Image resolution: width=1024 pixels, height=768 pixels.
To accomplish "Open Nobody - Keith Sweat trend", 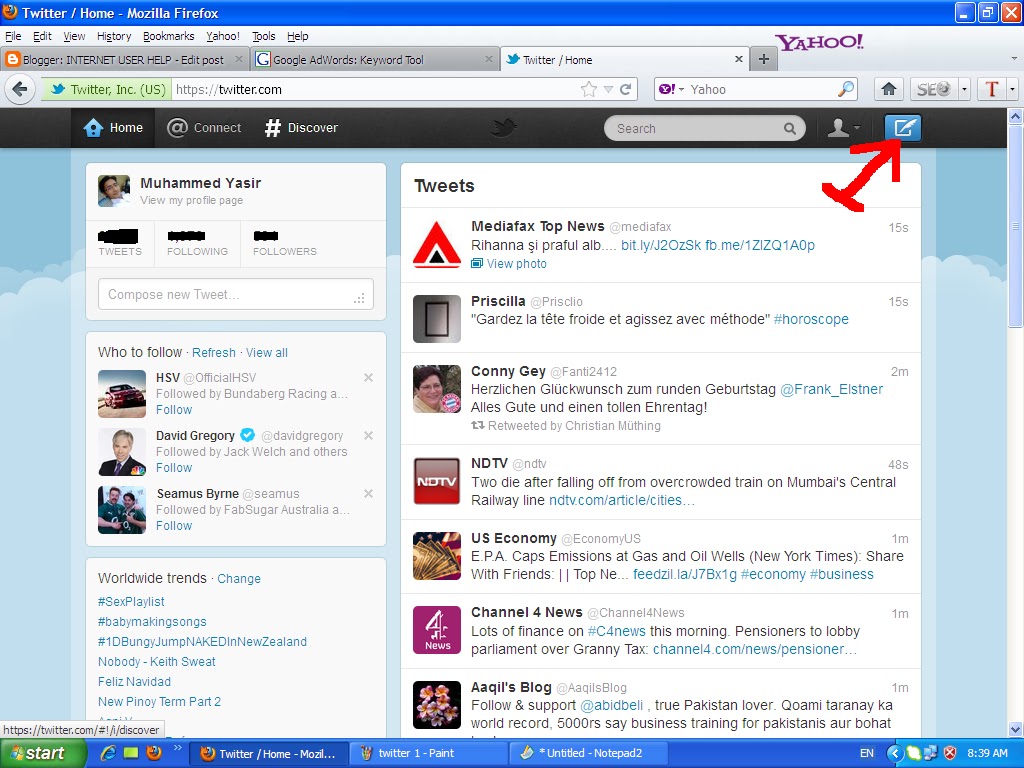I will (x=157, y=662).
